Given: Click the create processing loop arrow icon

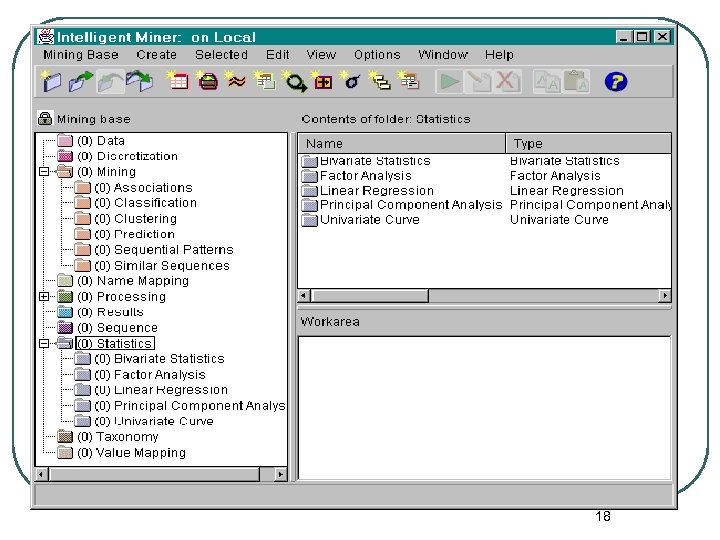Looking at the screenshot, I should click(x=294, y=82).
